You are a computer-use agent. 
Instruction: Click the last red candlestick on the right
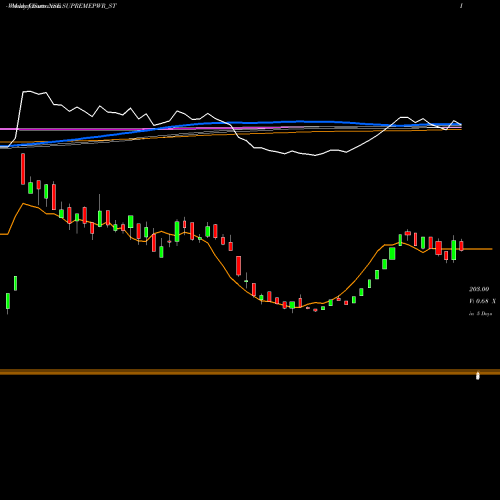point(461,246)
